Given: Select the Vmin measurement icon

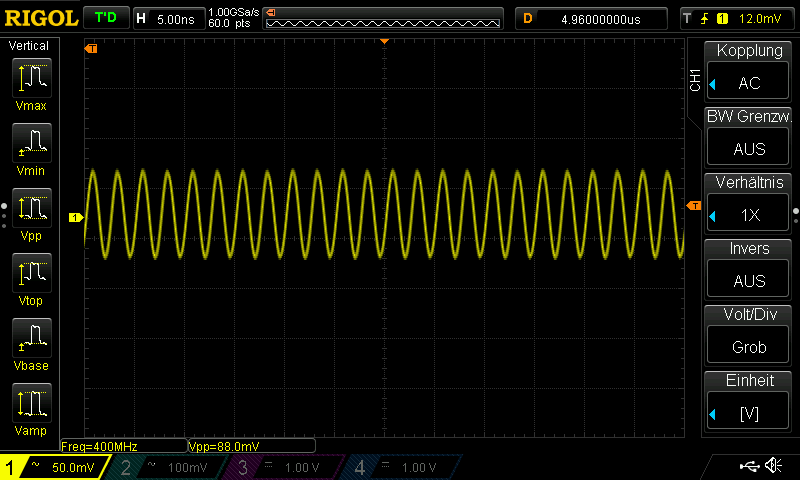Looking at the screenshot, I should coord(31,142).
